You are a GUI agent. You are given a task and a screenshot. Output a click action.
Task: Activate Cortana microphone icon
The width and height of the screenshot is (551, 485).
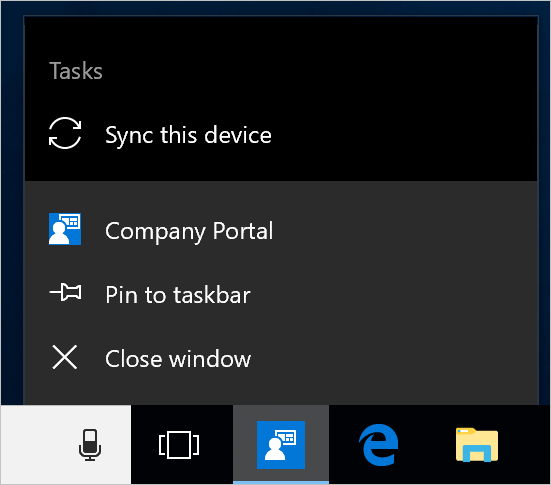tap(90, 445)
